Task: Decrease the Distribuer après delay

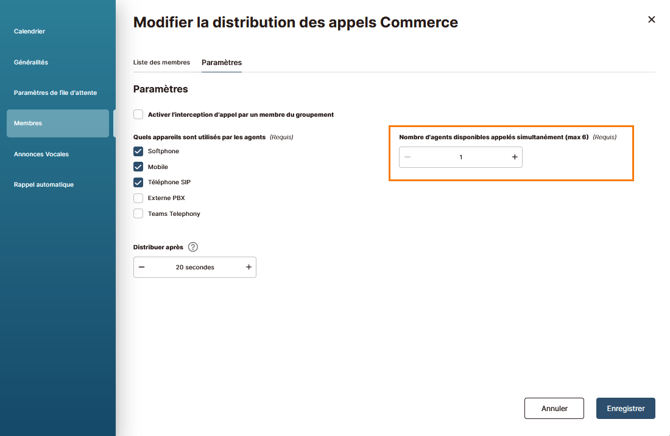Action: (141, 267)
